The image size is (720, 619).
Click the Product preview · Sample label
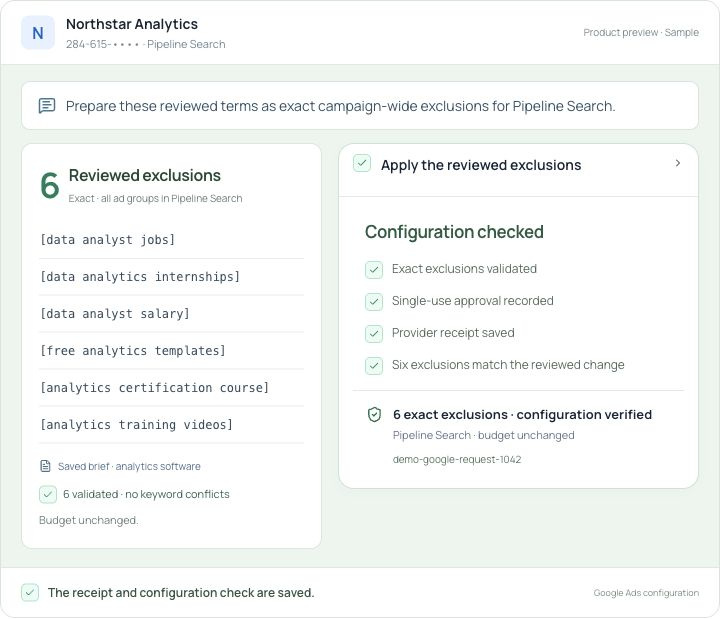click(x=641, y=33)
